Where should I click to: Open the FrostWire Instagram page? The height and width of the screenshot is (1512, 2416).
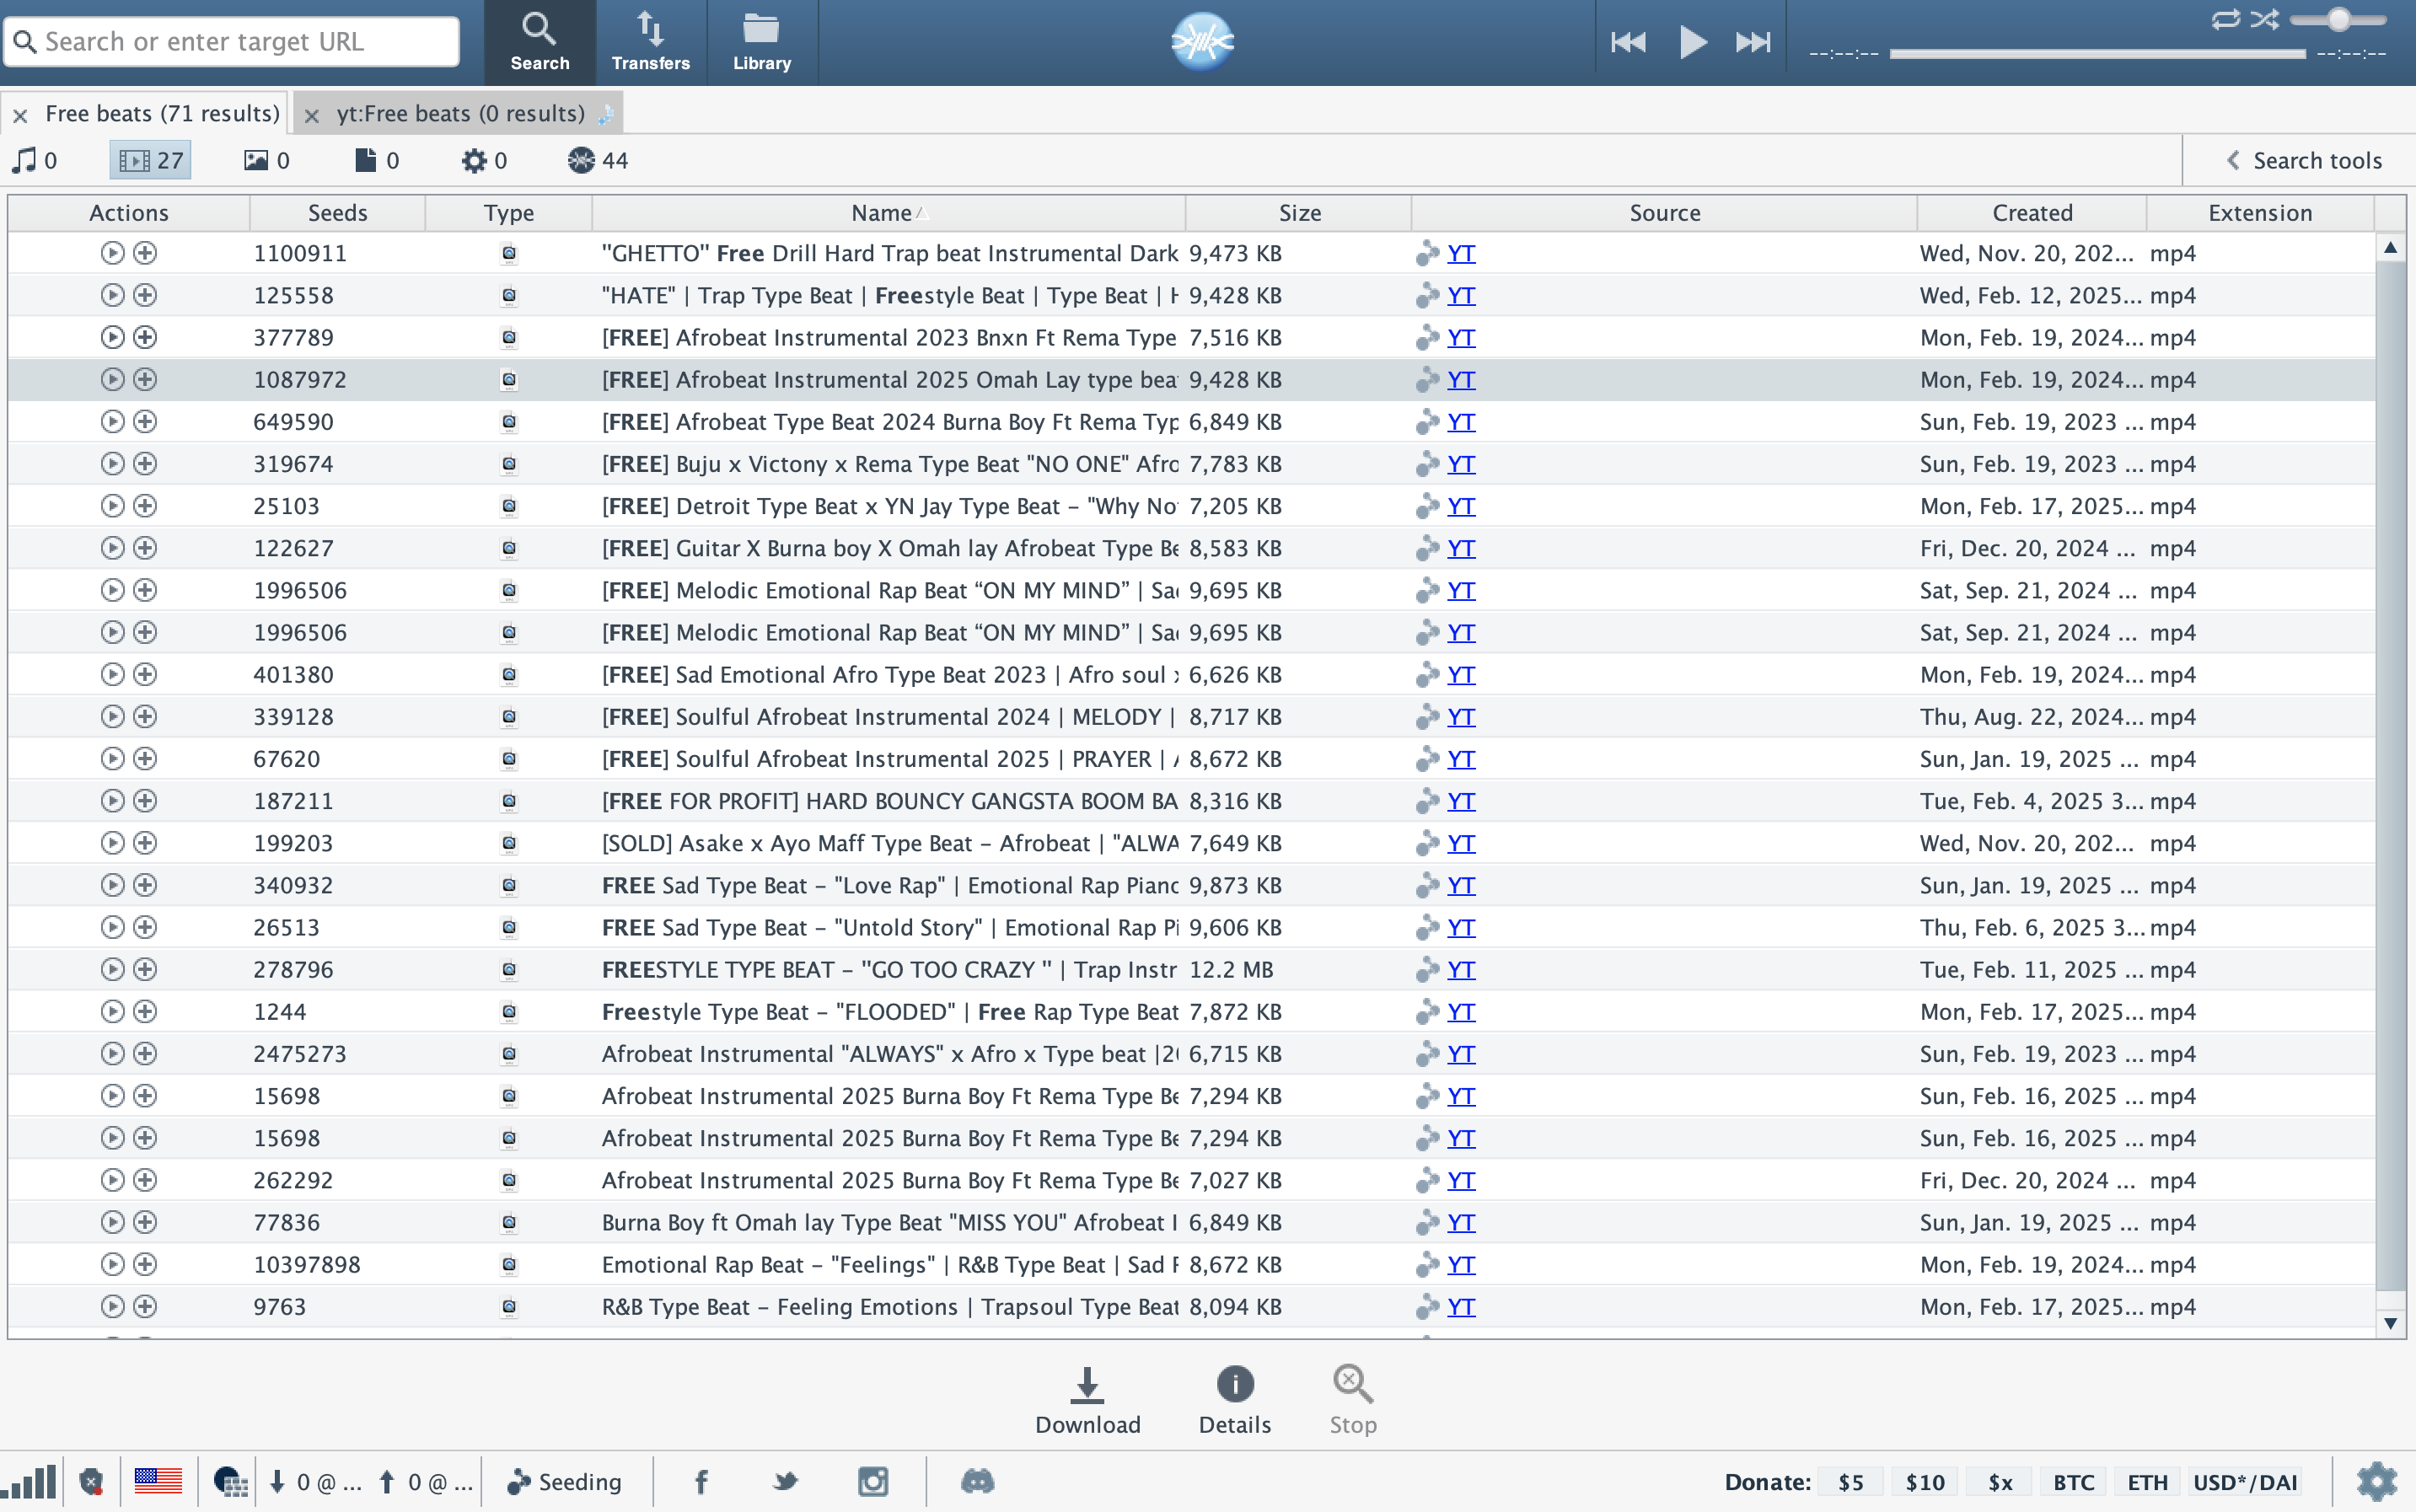tap(873, 1481)
